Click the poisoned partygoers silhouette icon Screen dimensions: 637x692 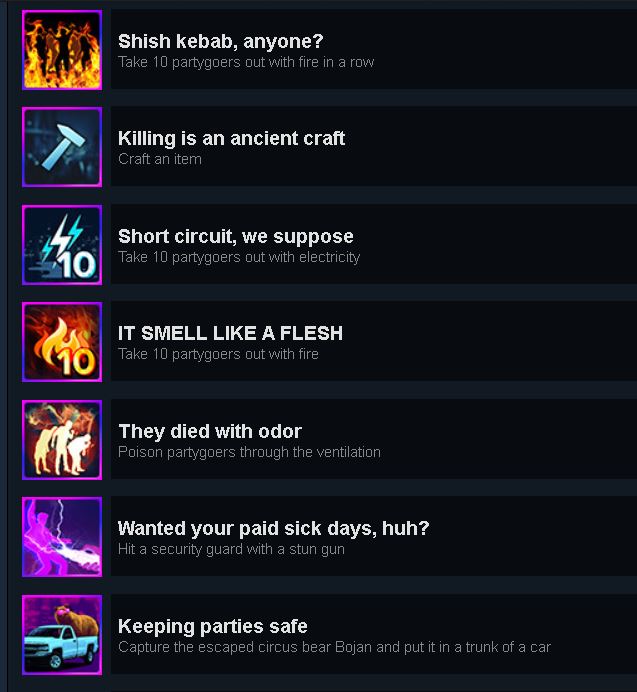point(62,440)
